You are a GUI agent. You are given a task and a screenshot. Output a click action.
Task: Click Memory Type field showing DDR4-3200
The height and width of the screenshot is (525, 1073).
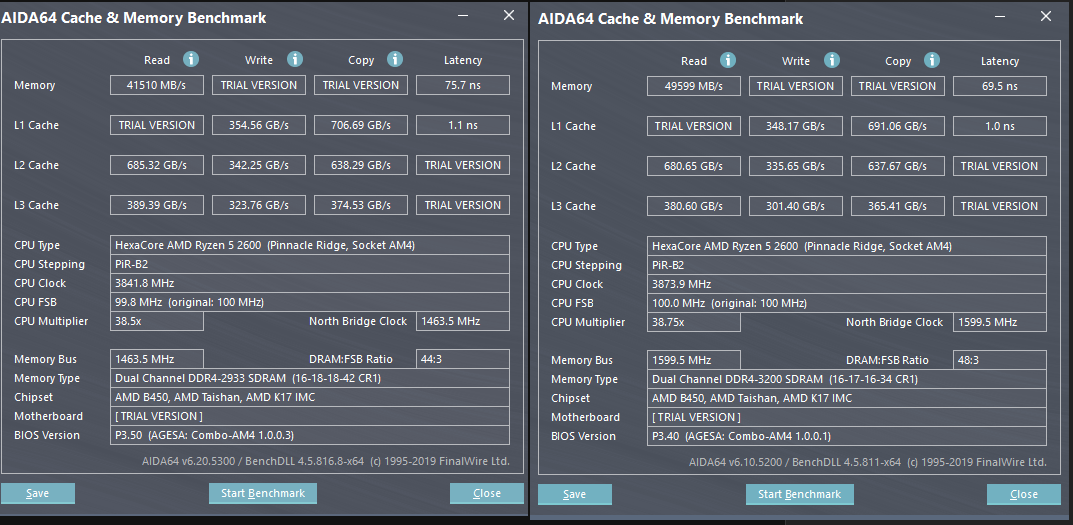pos(846,379)
